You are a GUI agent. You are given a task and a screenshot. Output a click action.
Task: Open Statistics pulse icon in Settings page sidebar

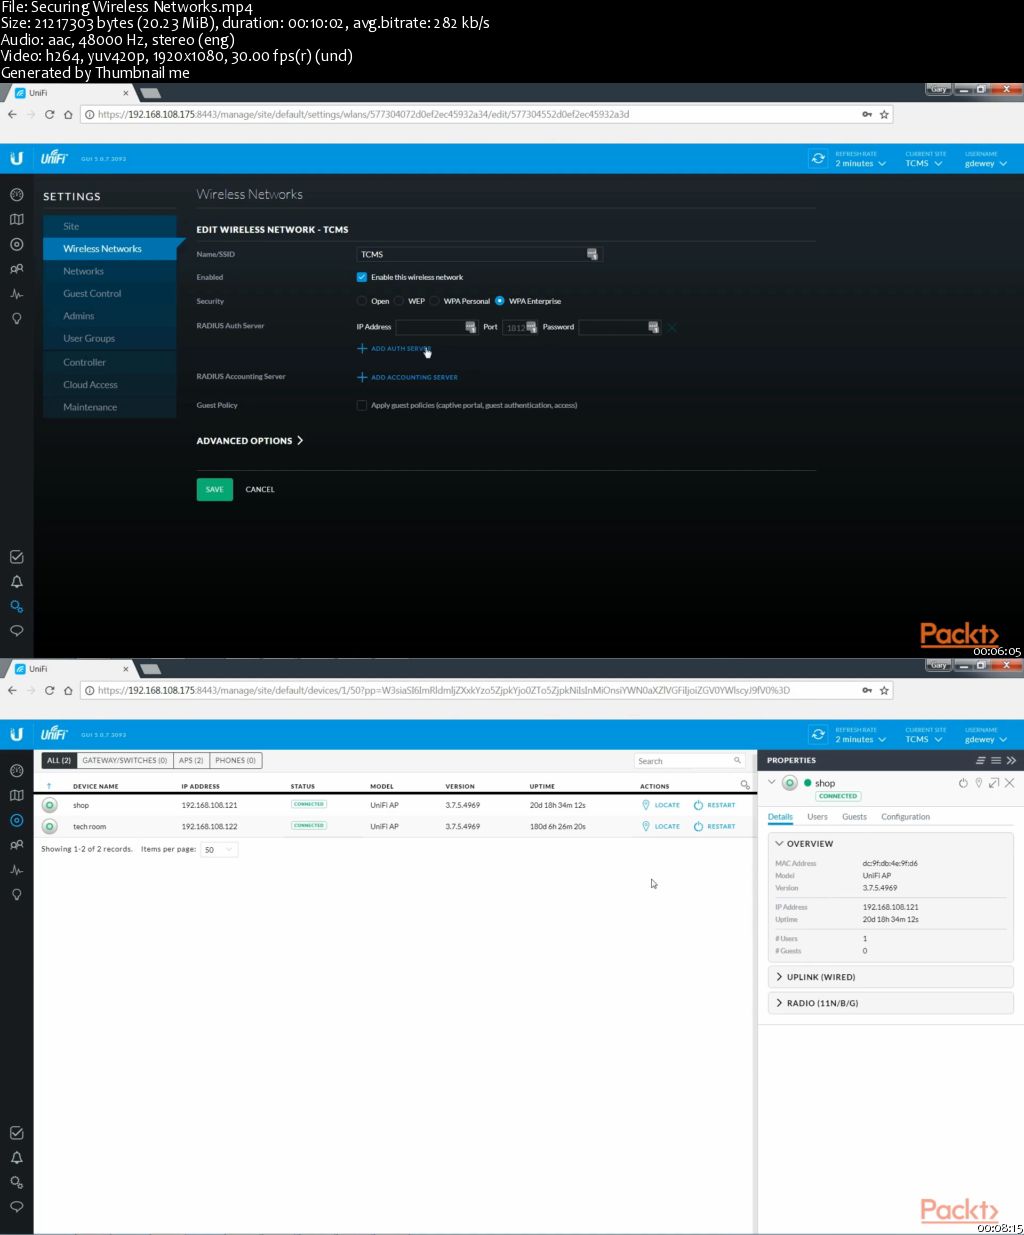point(16,294)
